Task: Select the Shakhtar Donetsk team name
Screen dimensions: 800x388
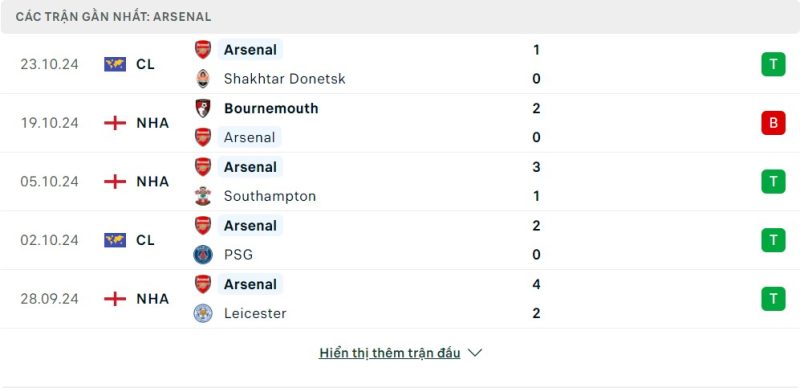Action: 285,79
